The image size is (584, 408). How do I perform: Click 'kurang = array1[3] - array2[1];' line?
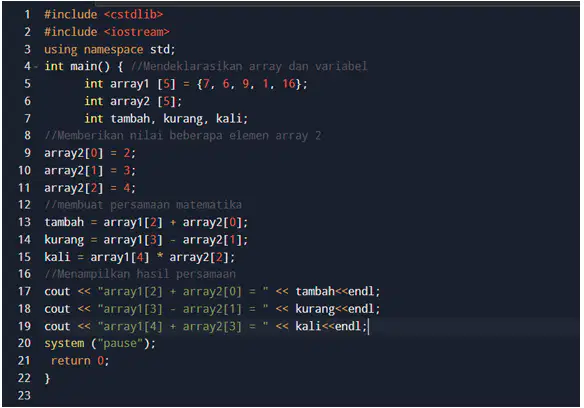tap(146, 240)
